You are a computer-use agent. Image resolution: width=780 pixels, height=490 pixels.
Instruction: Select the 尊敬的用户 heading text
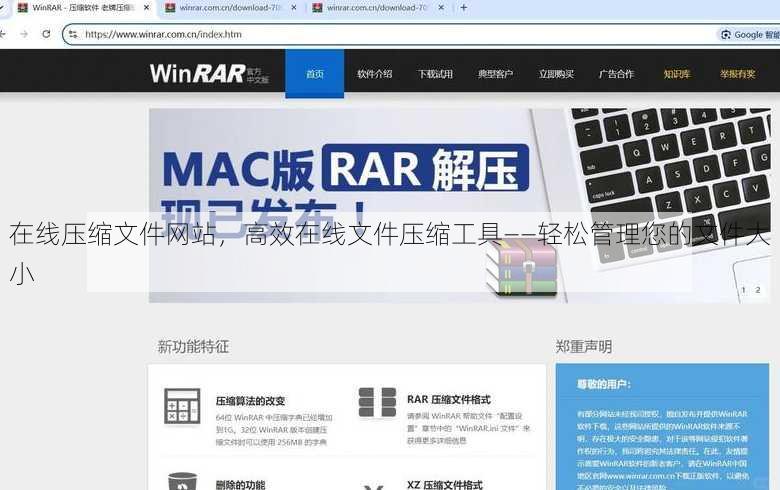coord(604,384)
